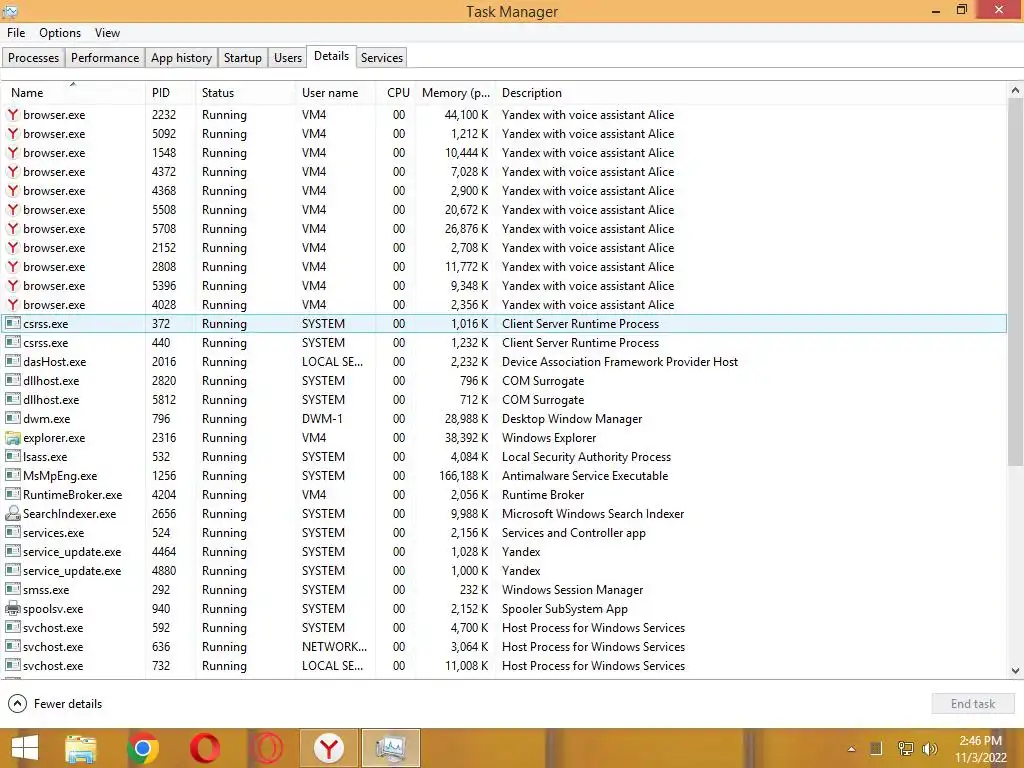Viewport: 1024px width, 768px height.
Task: Sort by the Description column header
Action: click(751, 93)
